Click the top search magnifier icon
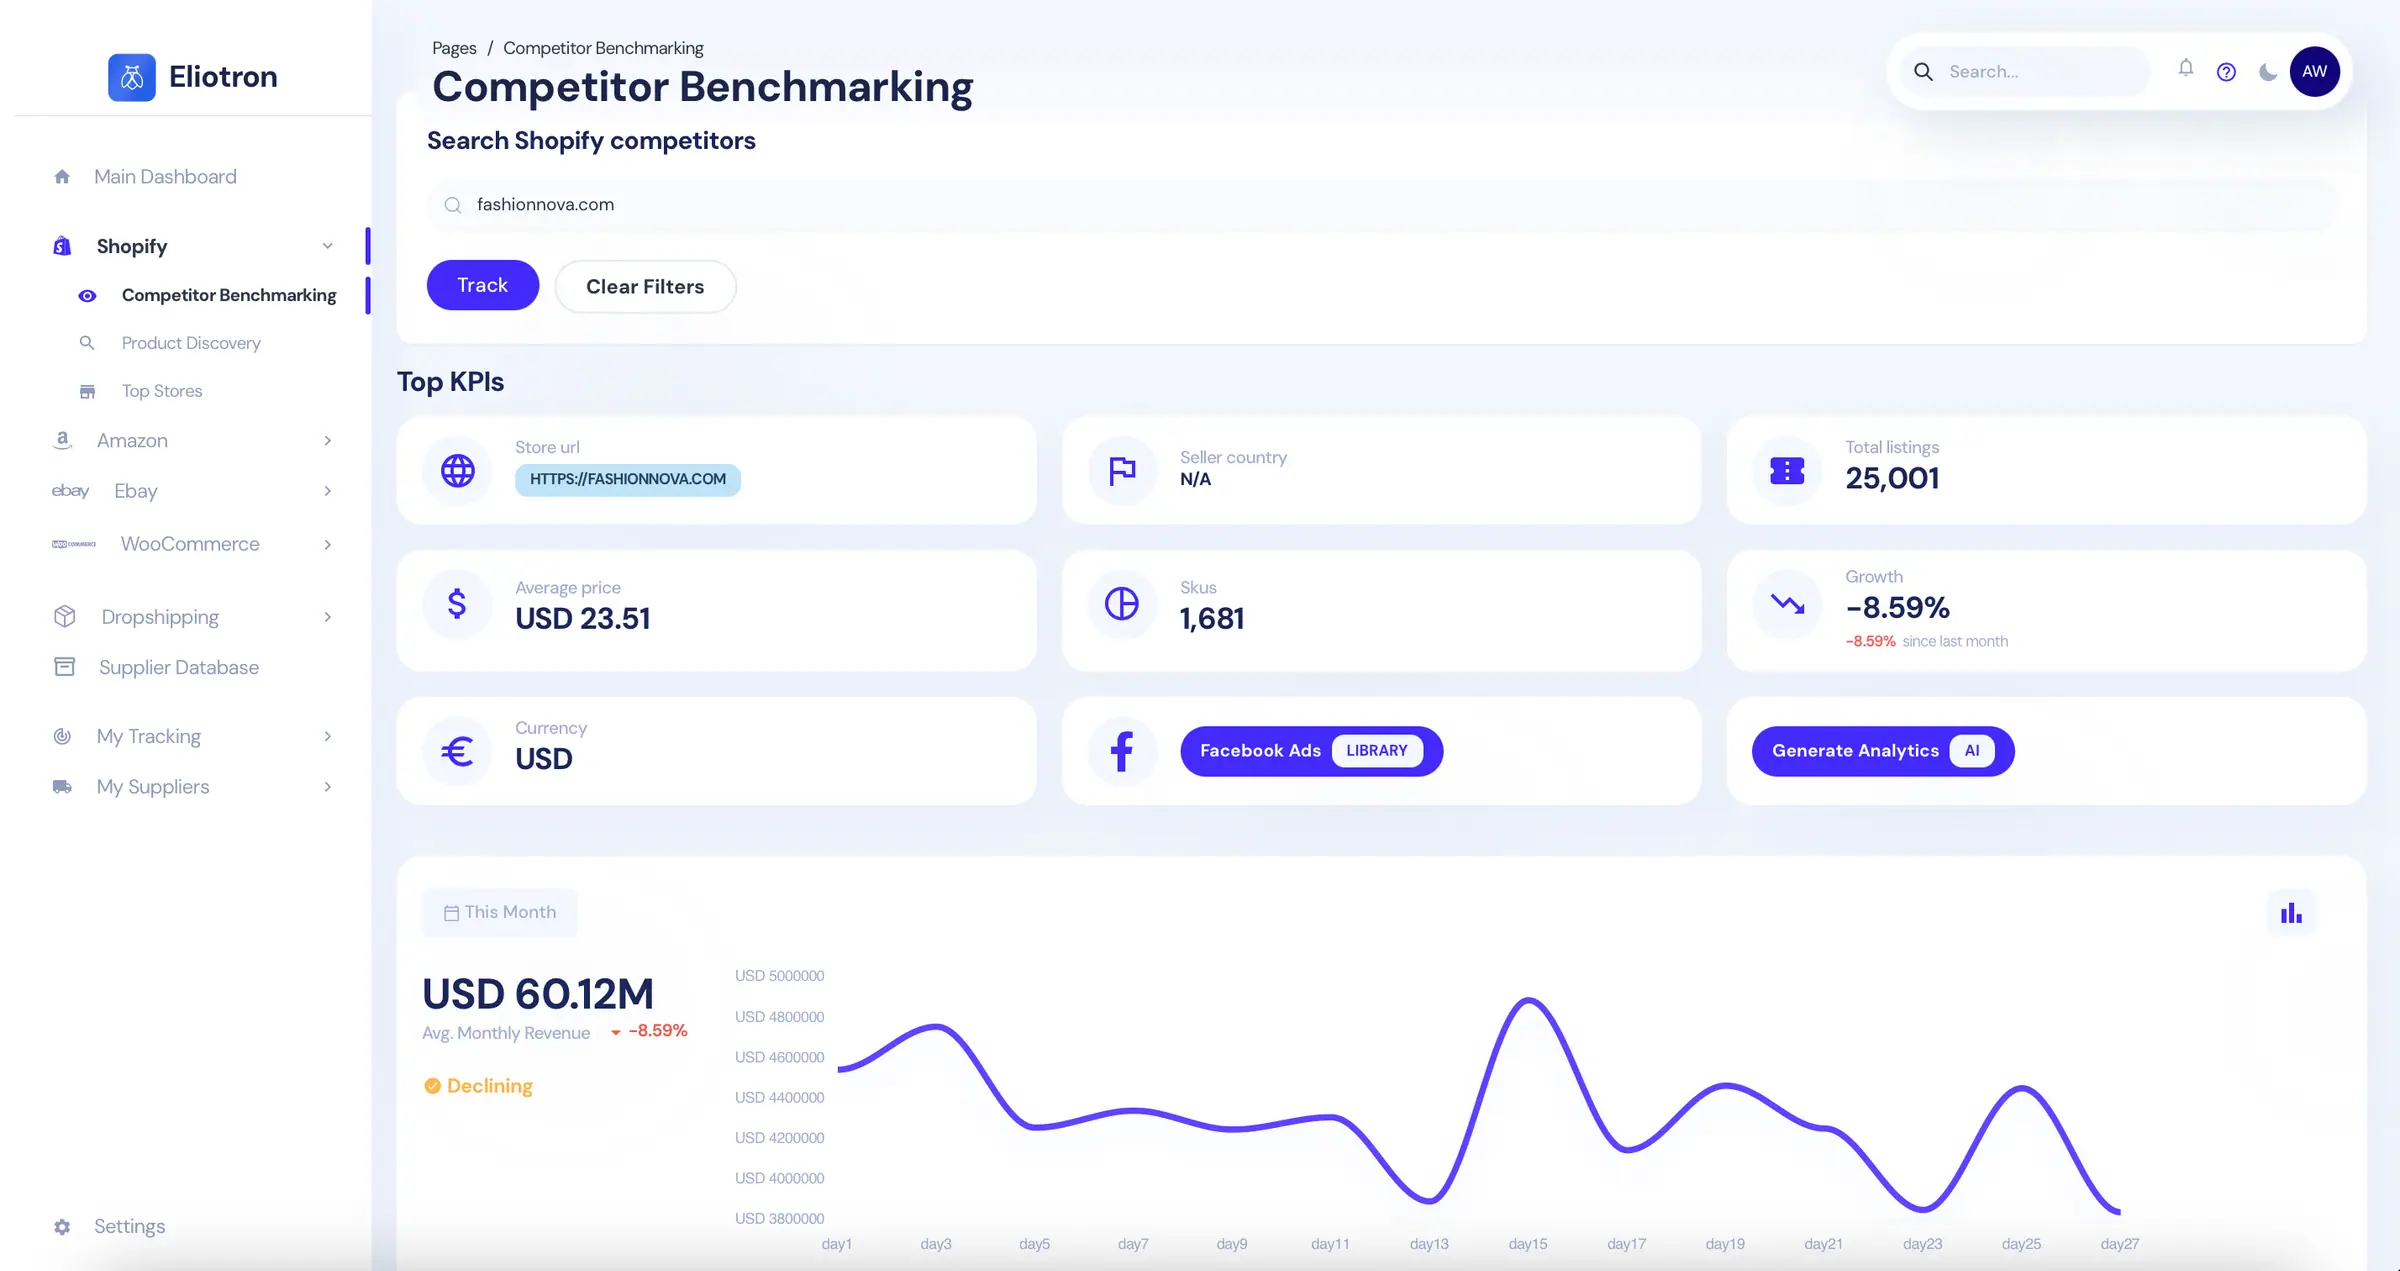 click(x=1923, y=72)
